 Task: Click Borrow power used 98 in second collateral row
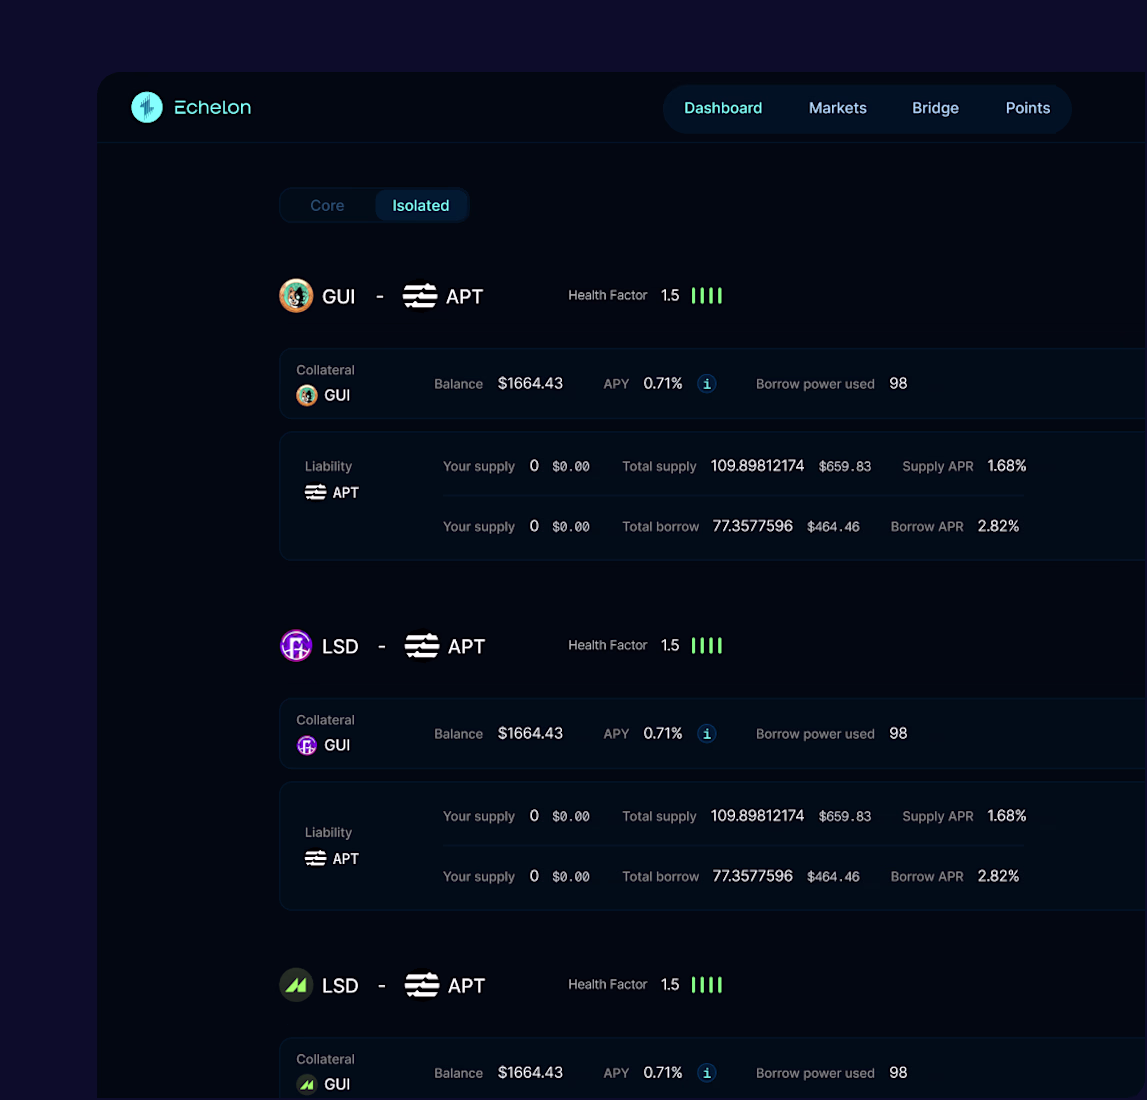pos(898,733)
